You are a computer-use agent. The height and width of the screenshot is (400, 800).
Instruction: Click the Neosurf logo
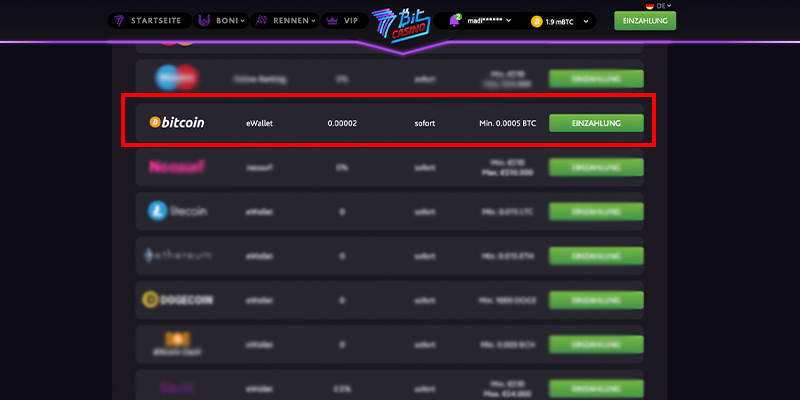(177, 167)
